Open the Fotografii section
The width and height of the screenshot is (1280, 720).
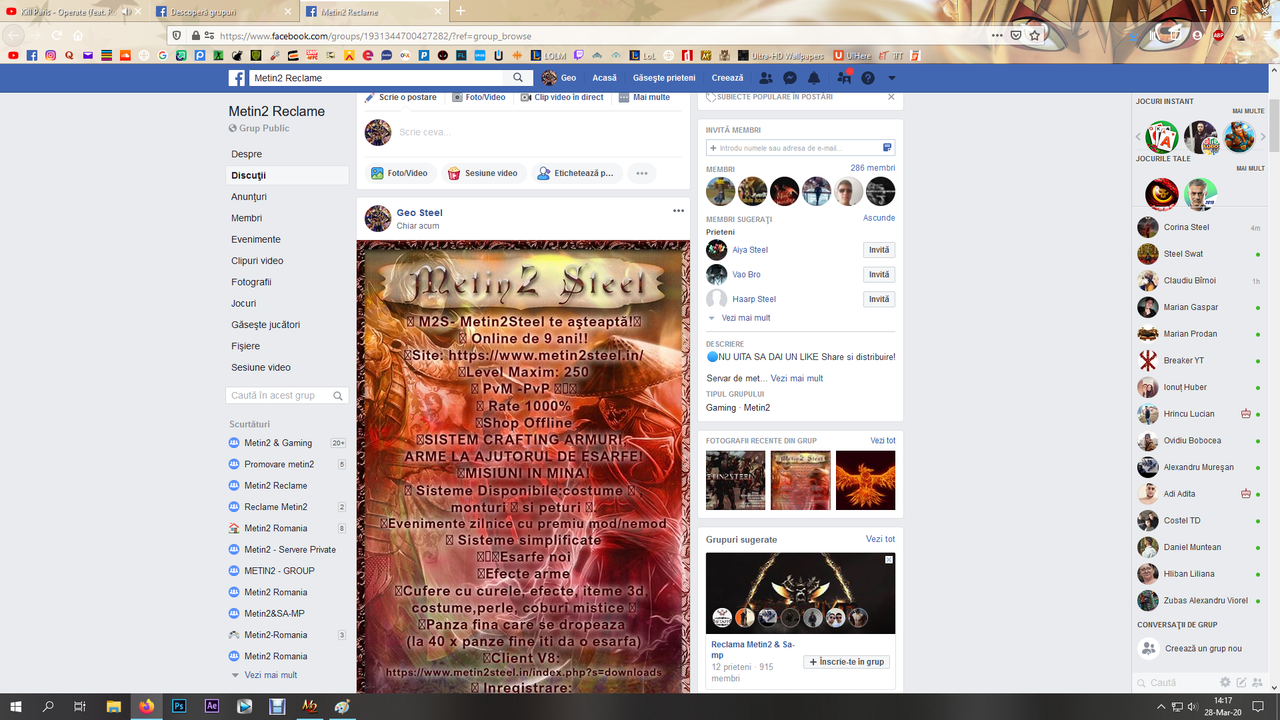coord(252,282)
